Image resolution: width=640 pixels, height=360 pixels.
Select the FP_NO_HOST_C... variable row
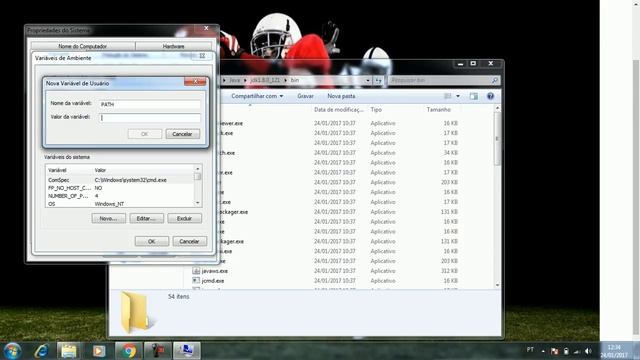(120, 188)
